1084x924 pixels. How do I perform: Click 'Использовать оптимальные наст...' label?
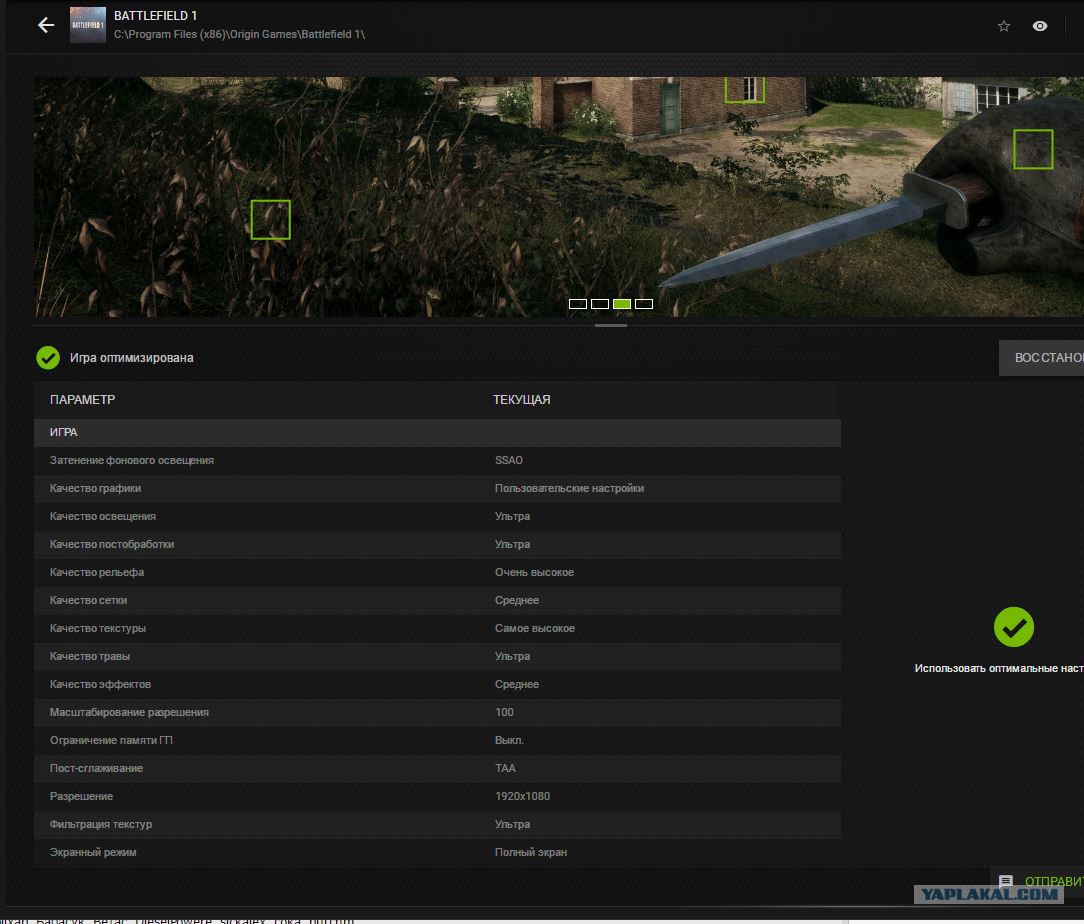tap(999, 668)
